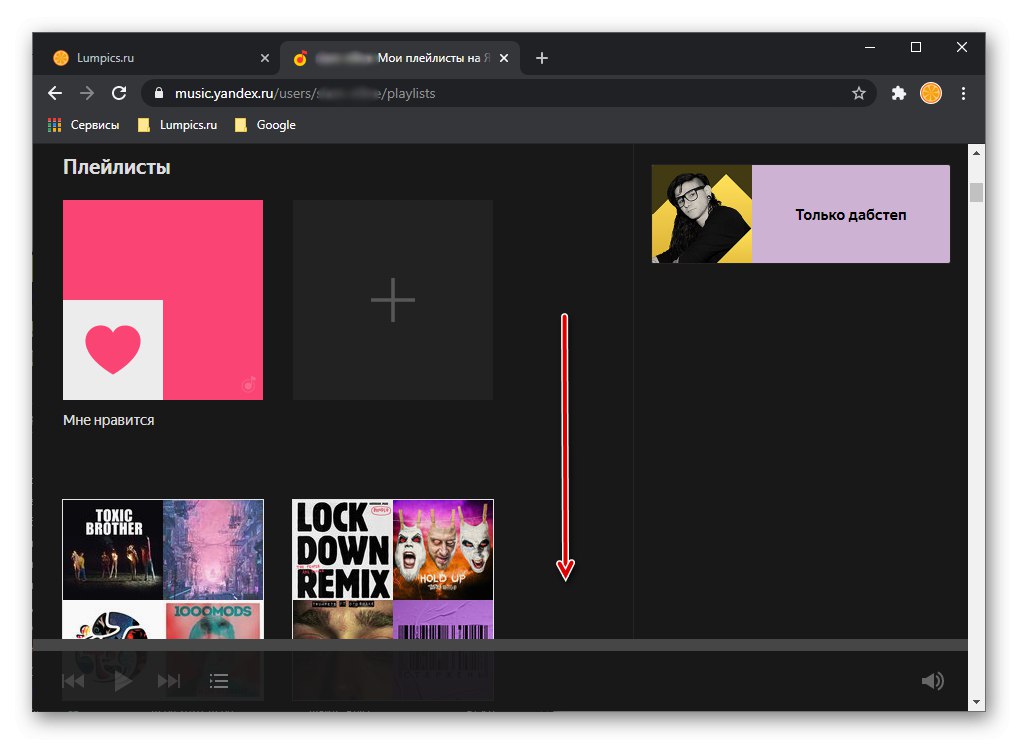The image size is (1018, 744).
Task: Open the Только дабстеп playlist
Action: pyautogui.click(x=800, y=213)
